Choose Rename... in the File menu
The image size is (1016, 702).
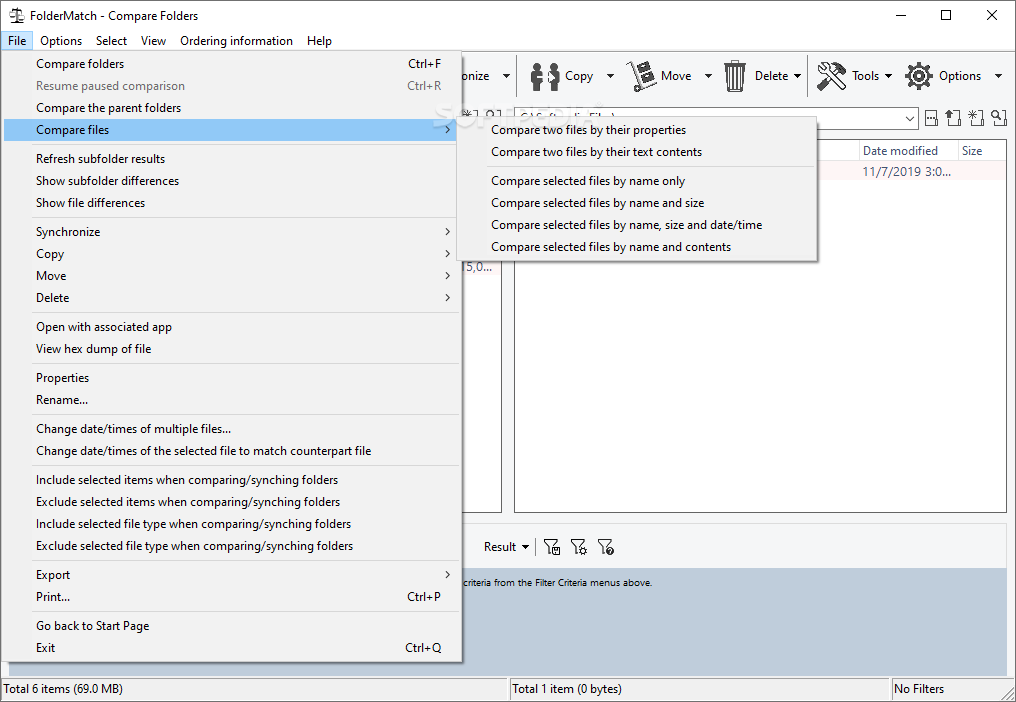pyautogui.click(x=231, y=401)
